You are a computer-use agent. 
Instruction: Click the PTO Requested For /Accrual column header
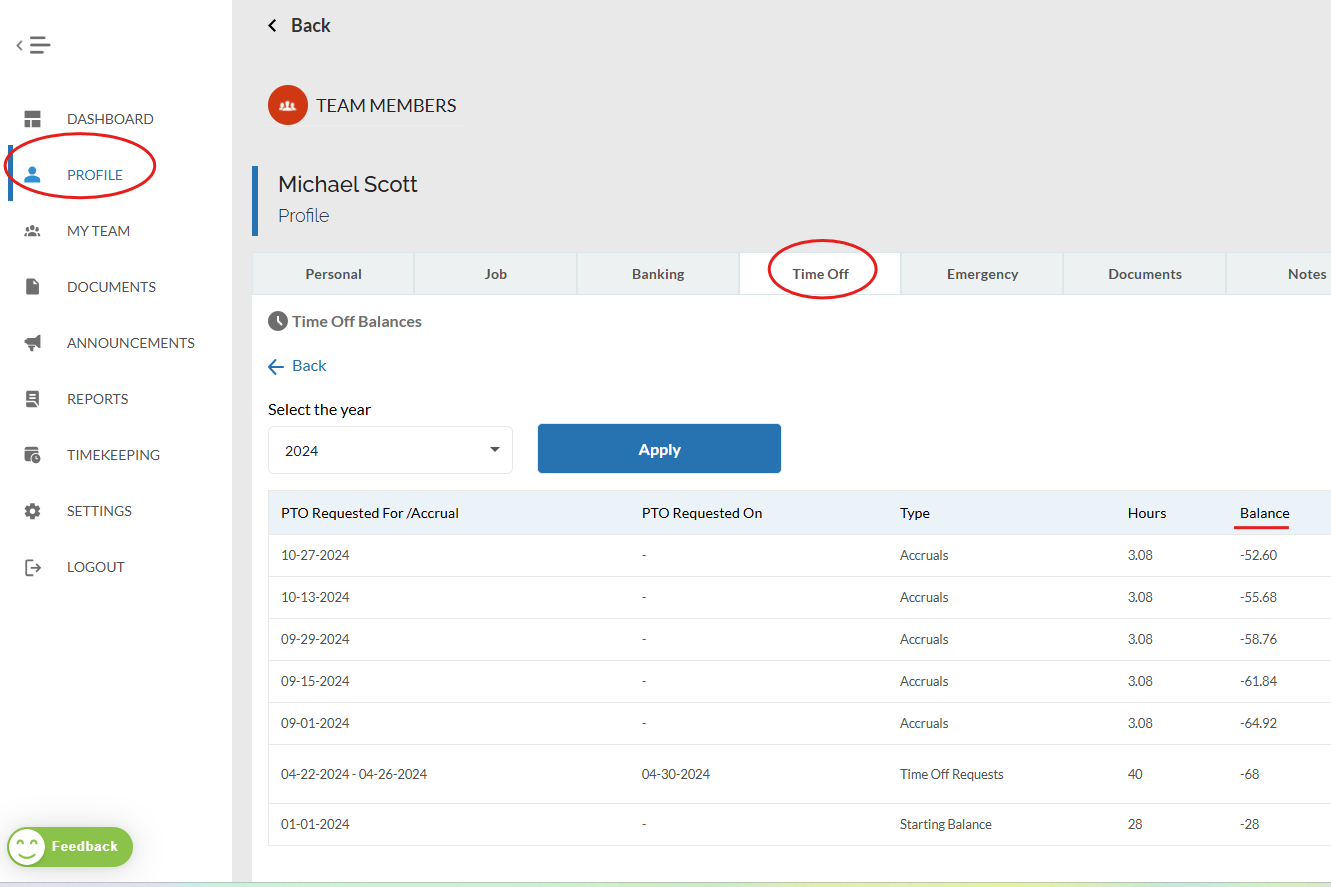370,513
